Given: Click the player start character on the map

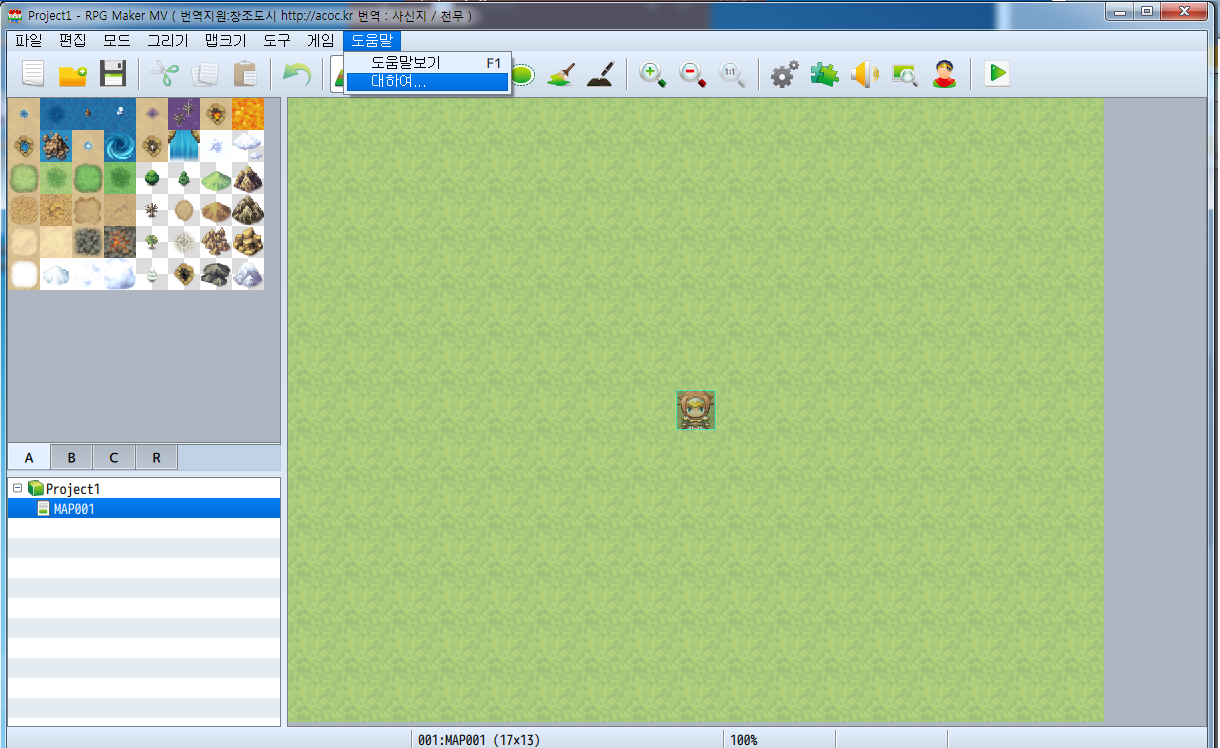Looking at the screenshot, I should [696, 410].
